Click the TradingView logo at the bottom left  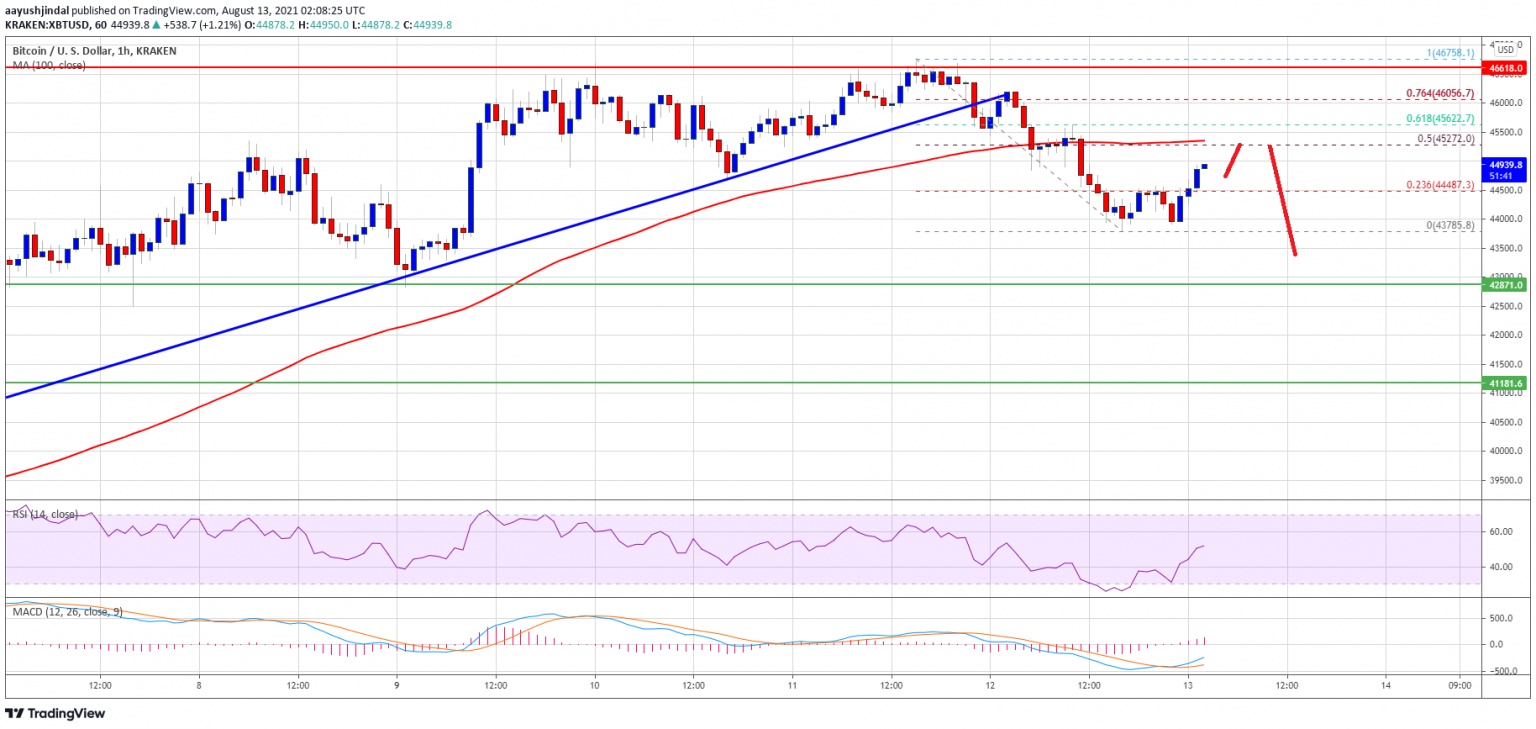[55, 714]
